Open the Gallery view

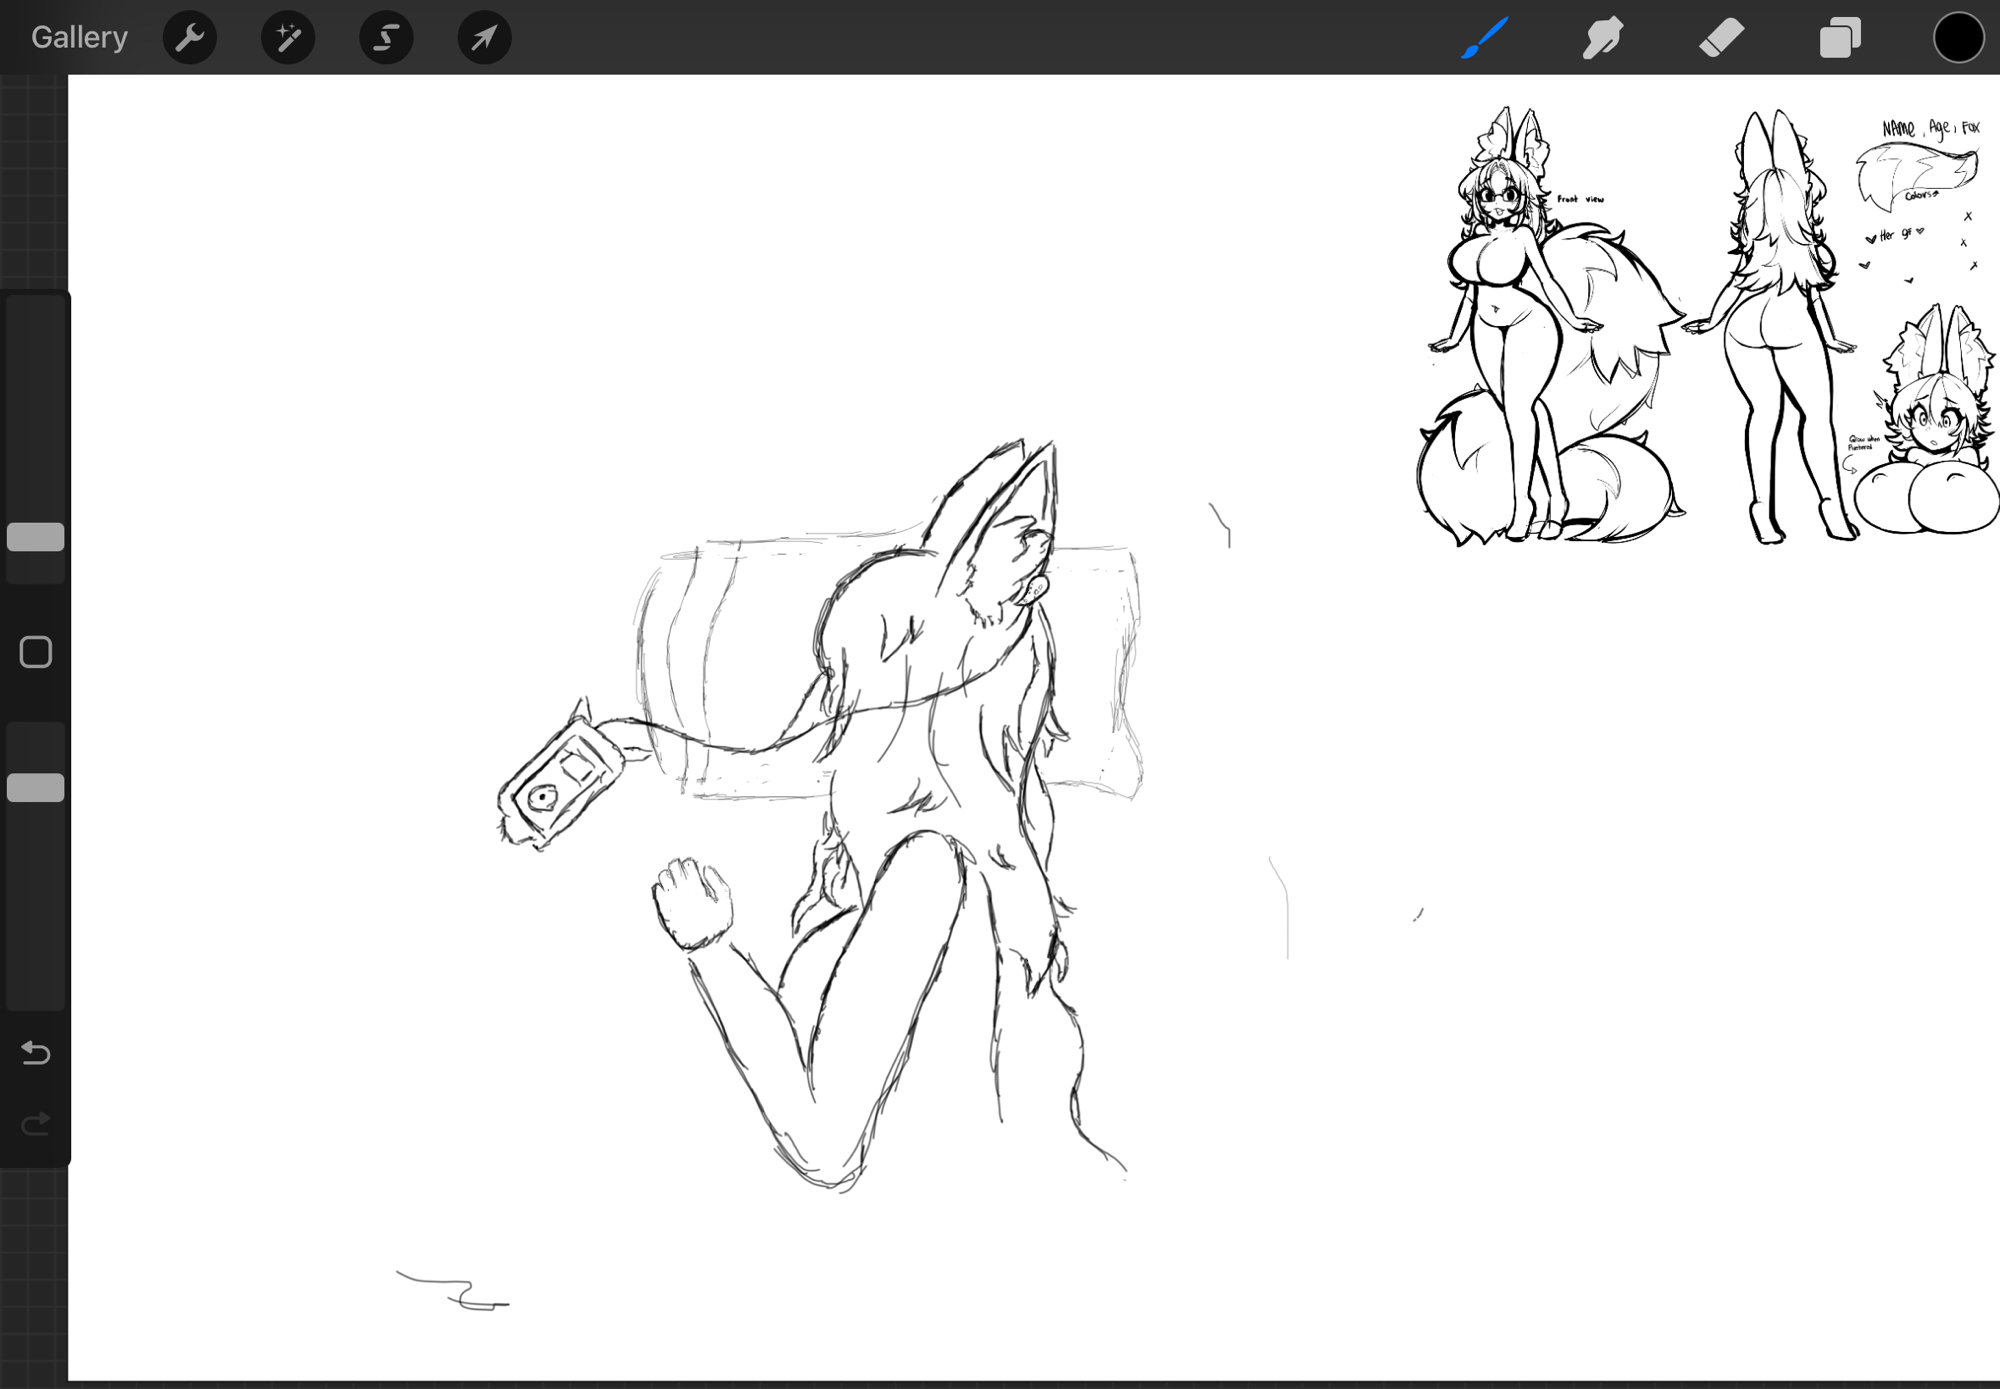click(79, 38)
